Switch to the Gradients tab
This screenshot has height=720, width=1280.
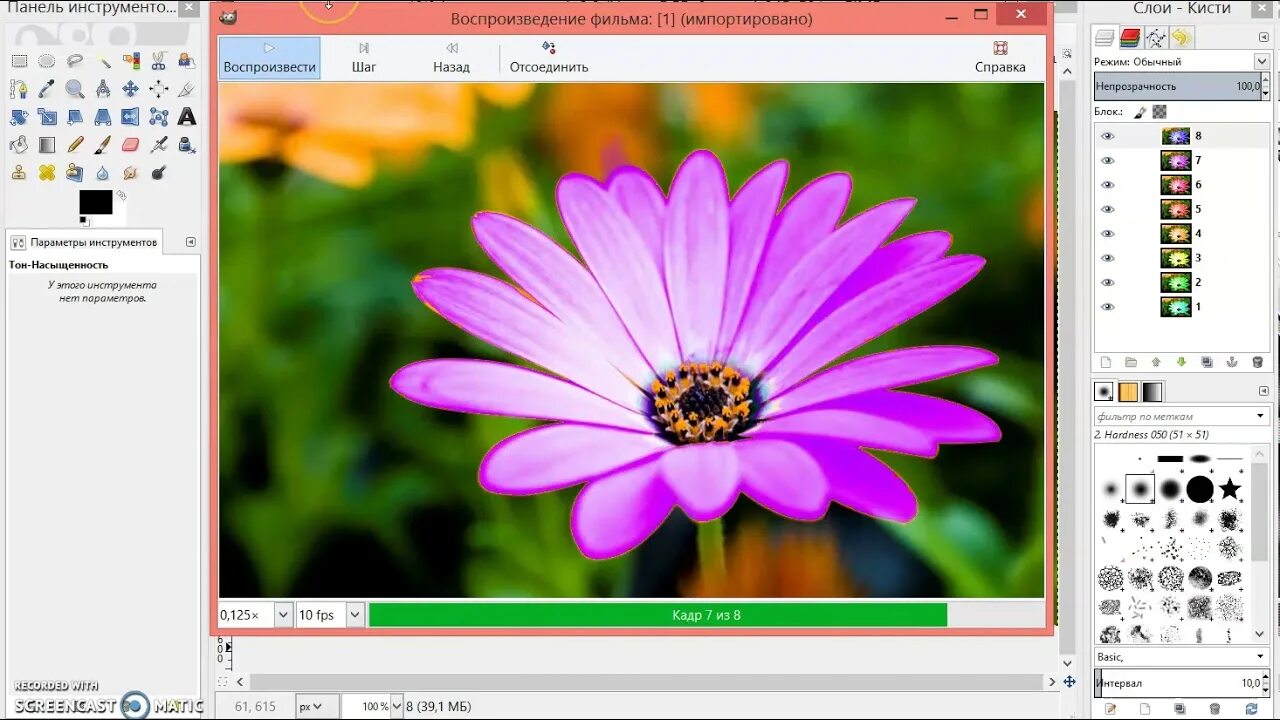[1153, 392]
